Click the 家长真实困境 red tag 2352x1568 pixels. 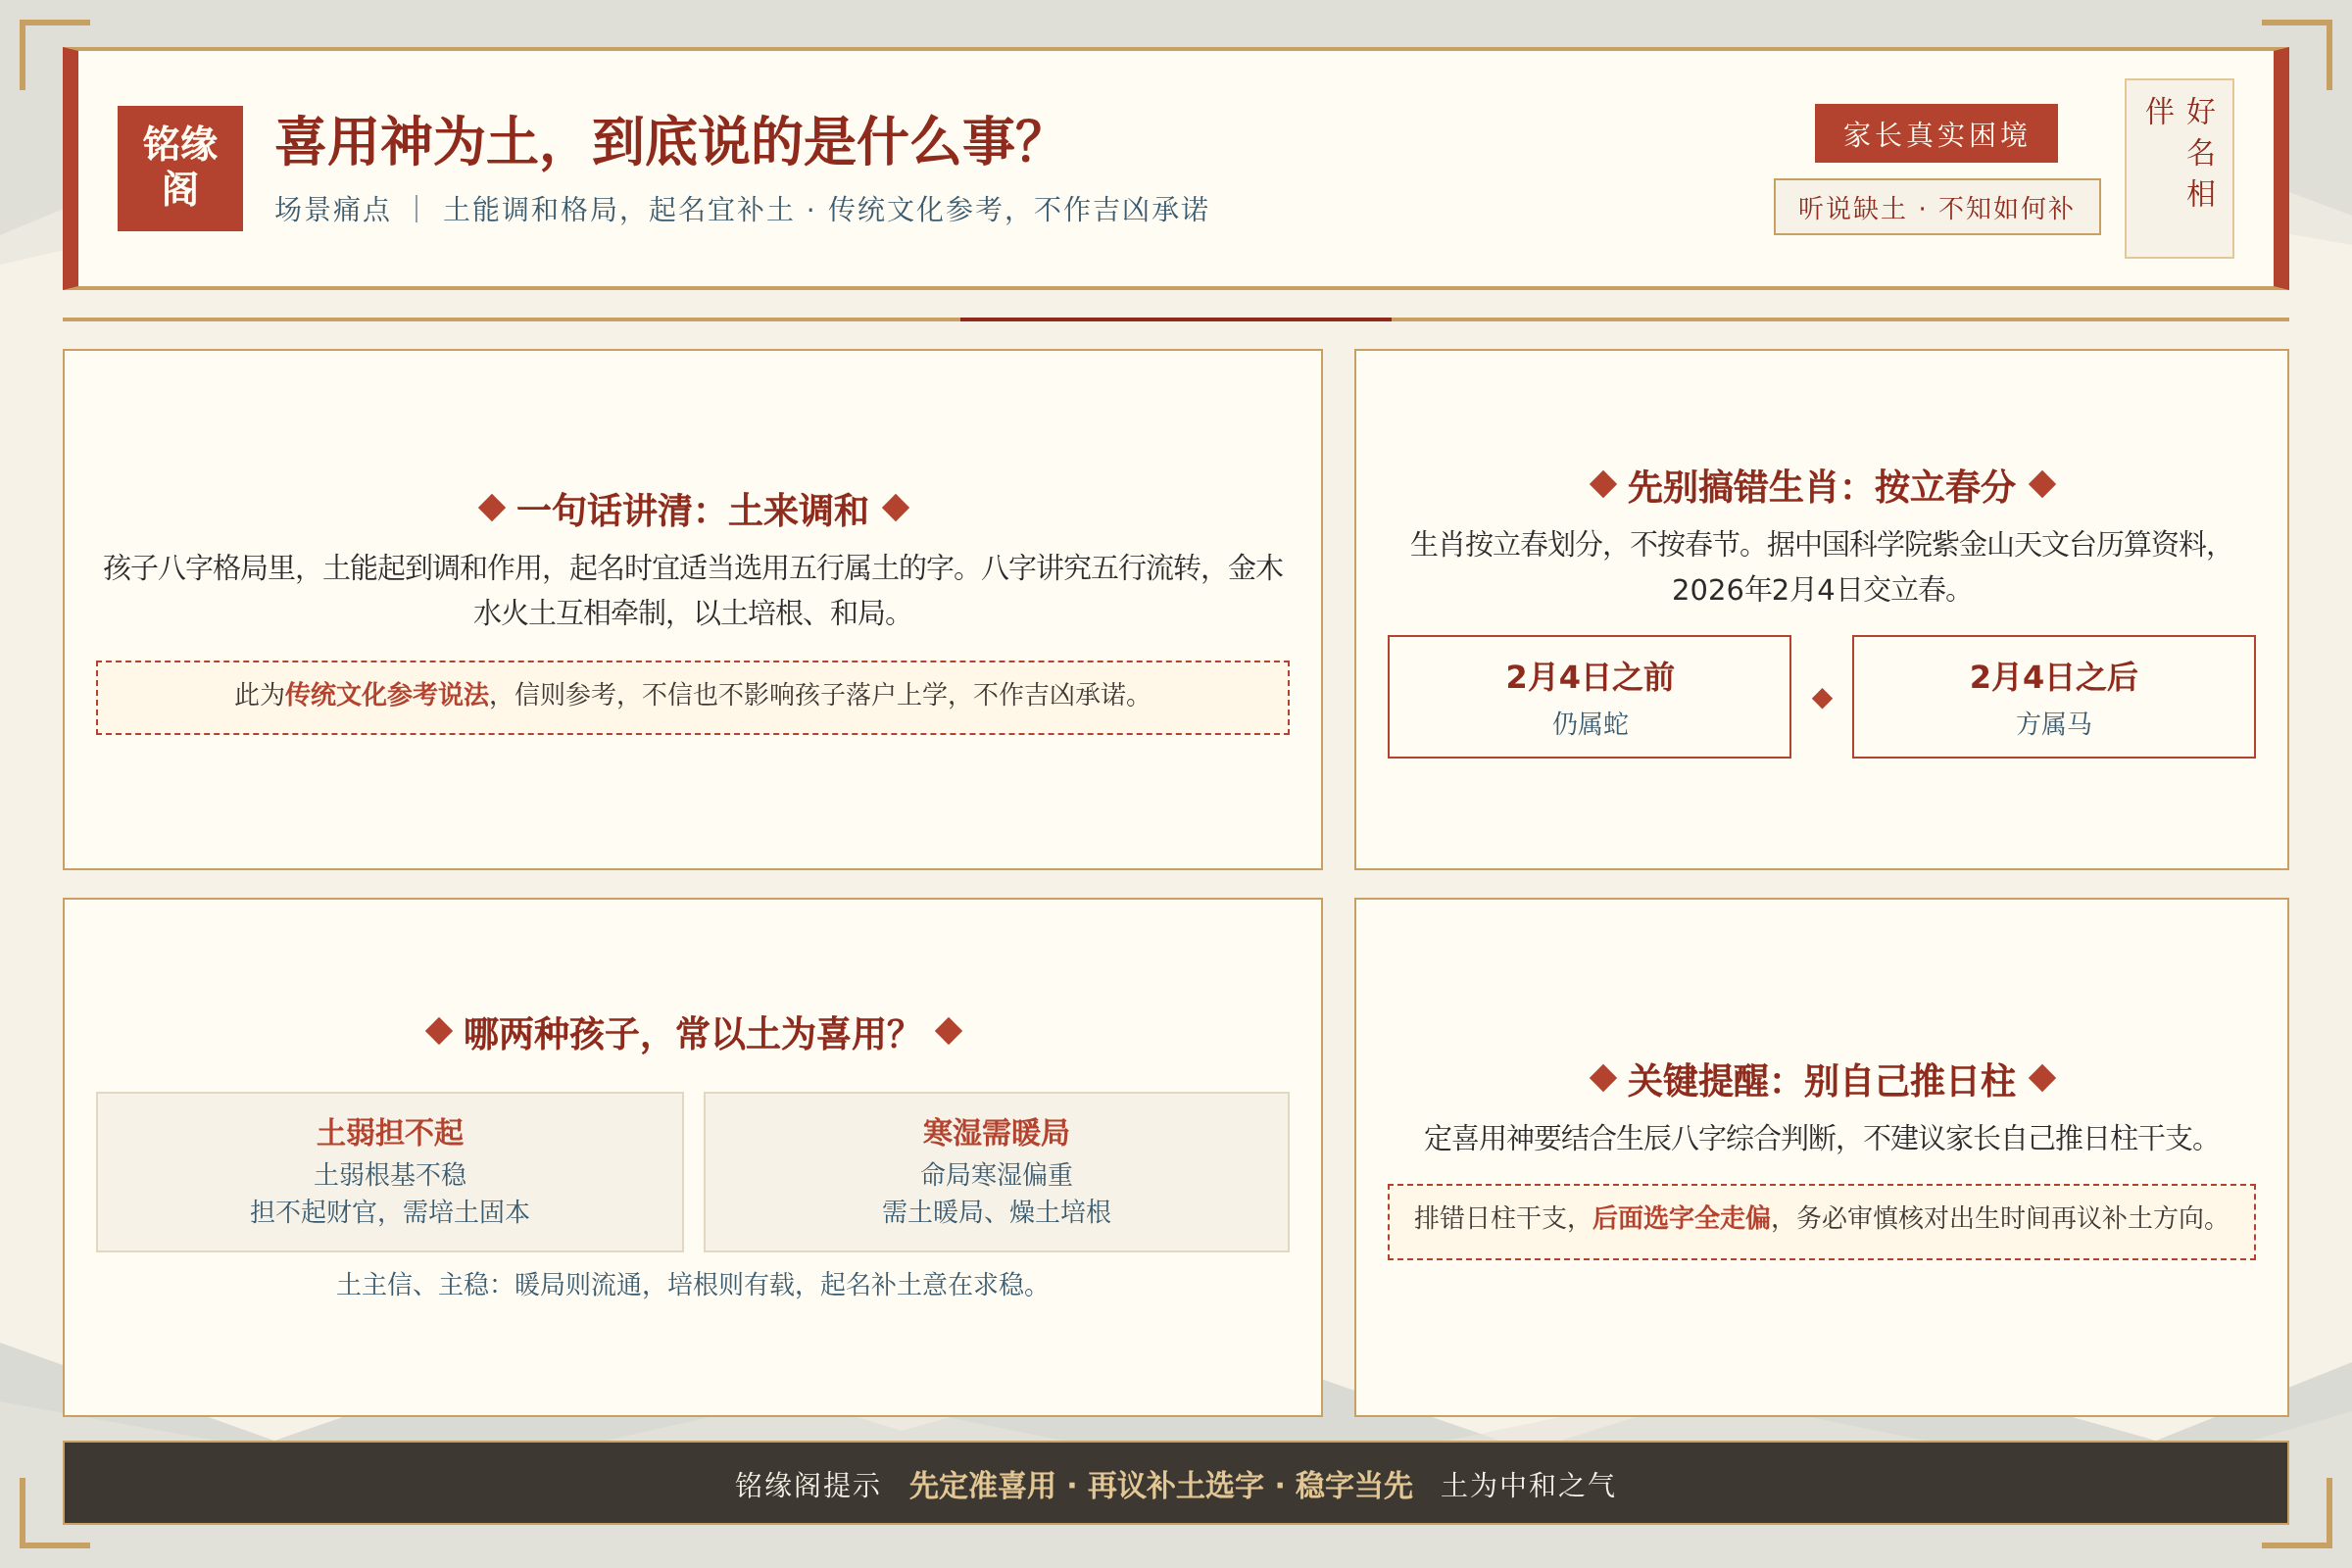point(1936,133)
